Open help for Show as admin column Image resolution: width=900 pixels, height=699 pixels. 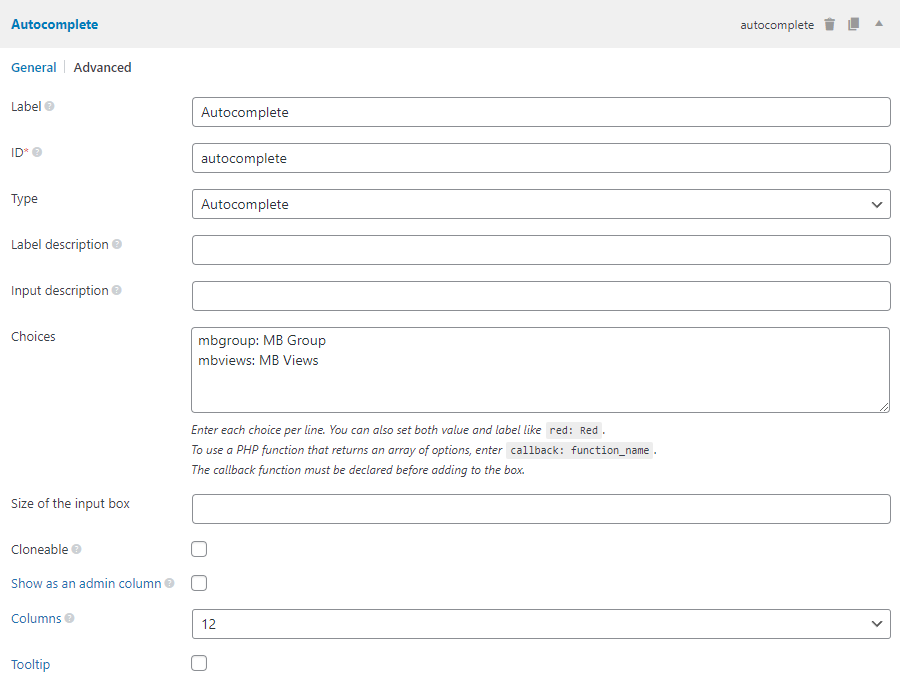point(168,583)
